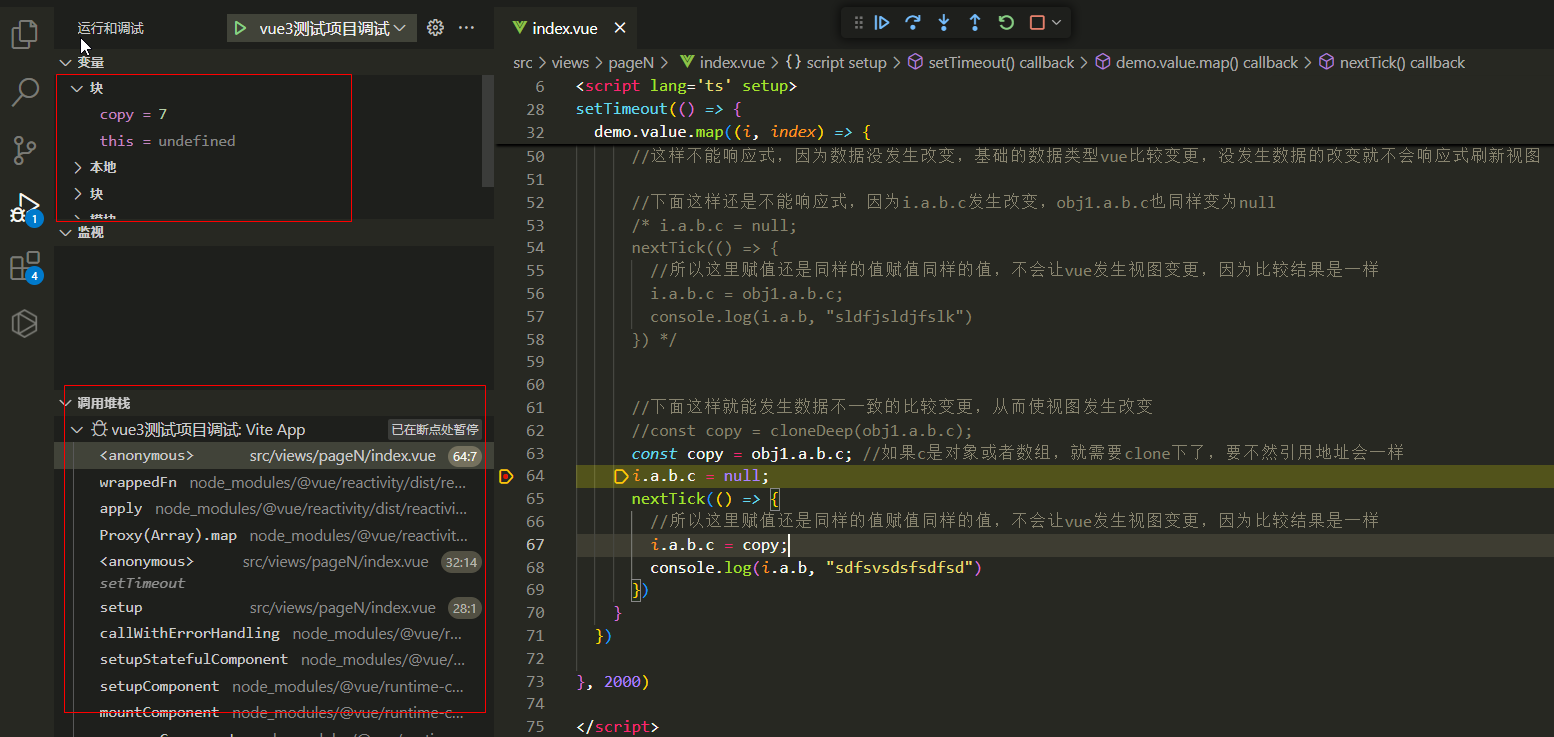
Task: Select the anonymous frame at 64:7
Action: (x=274, y=456)
